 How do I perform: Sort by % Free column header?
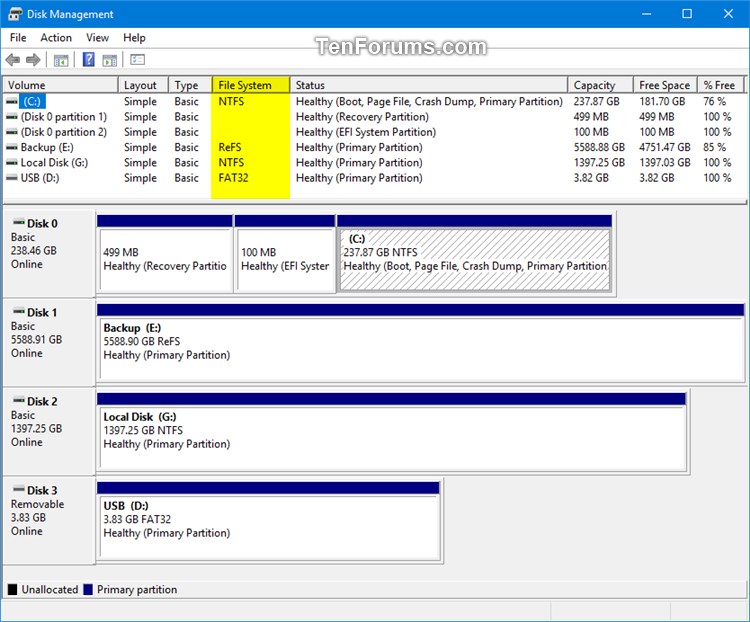pos(721,85)
